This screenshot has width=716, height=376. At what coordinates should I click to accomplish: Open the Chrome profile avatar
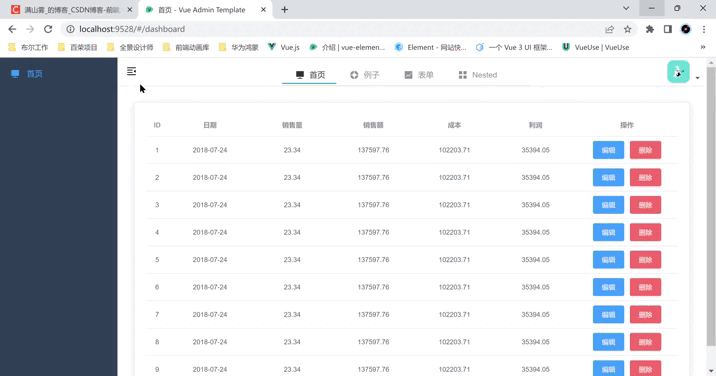pos(686,29)
